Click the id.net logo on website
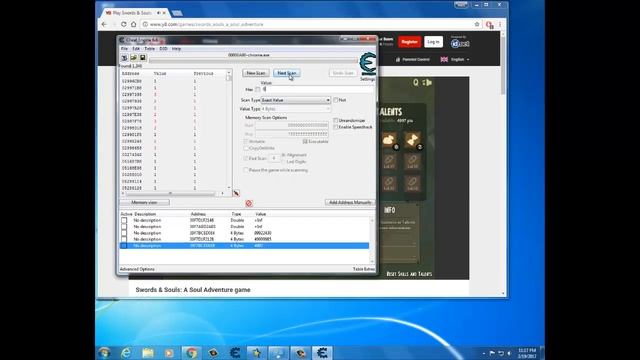 pos(460,43)
